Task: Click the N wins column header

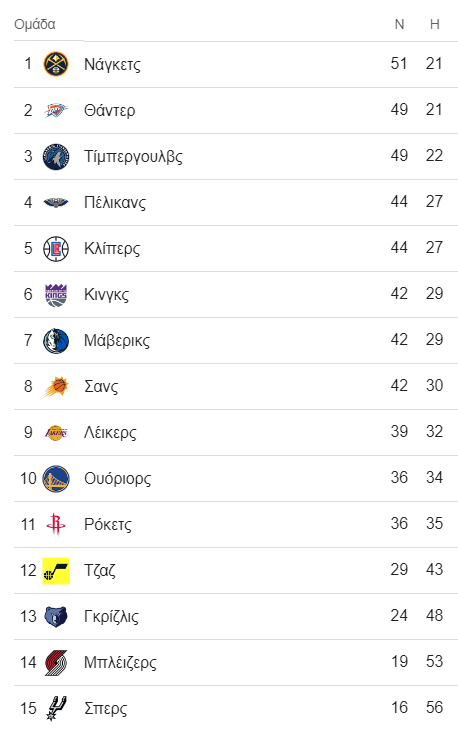Action: pos(399,24)
